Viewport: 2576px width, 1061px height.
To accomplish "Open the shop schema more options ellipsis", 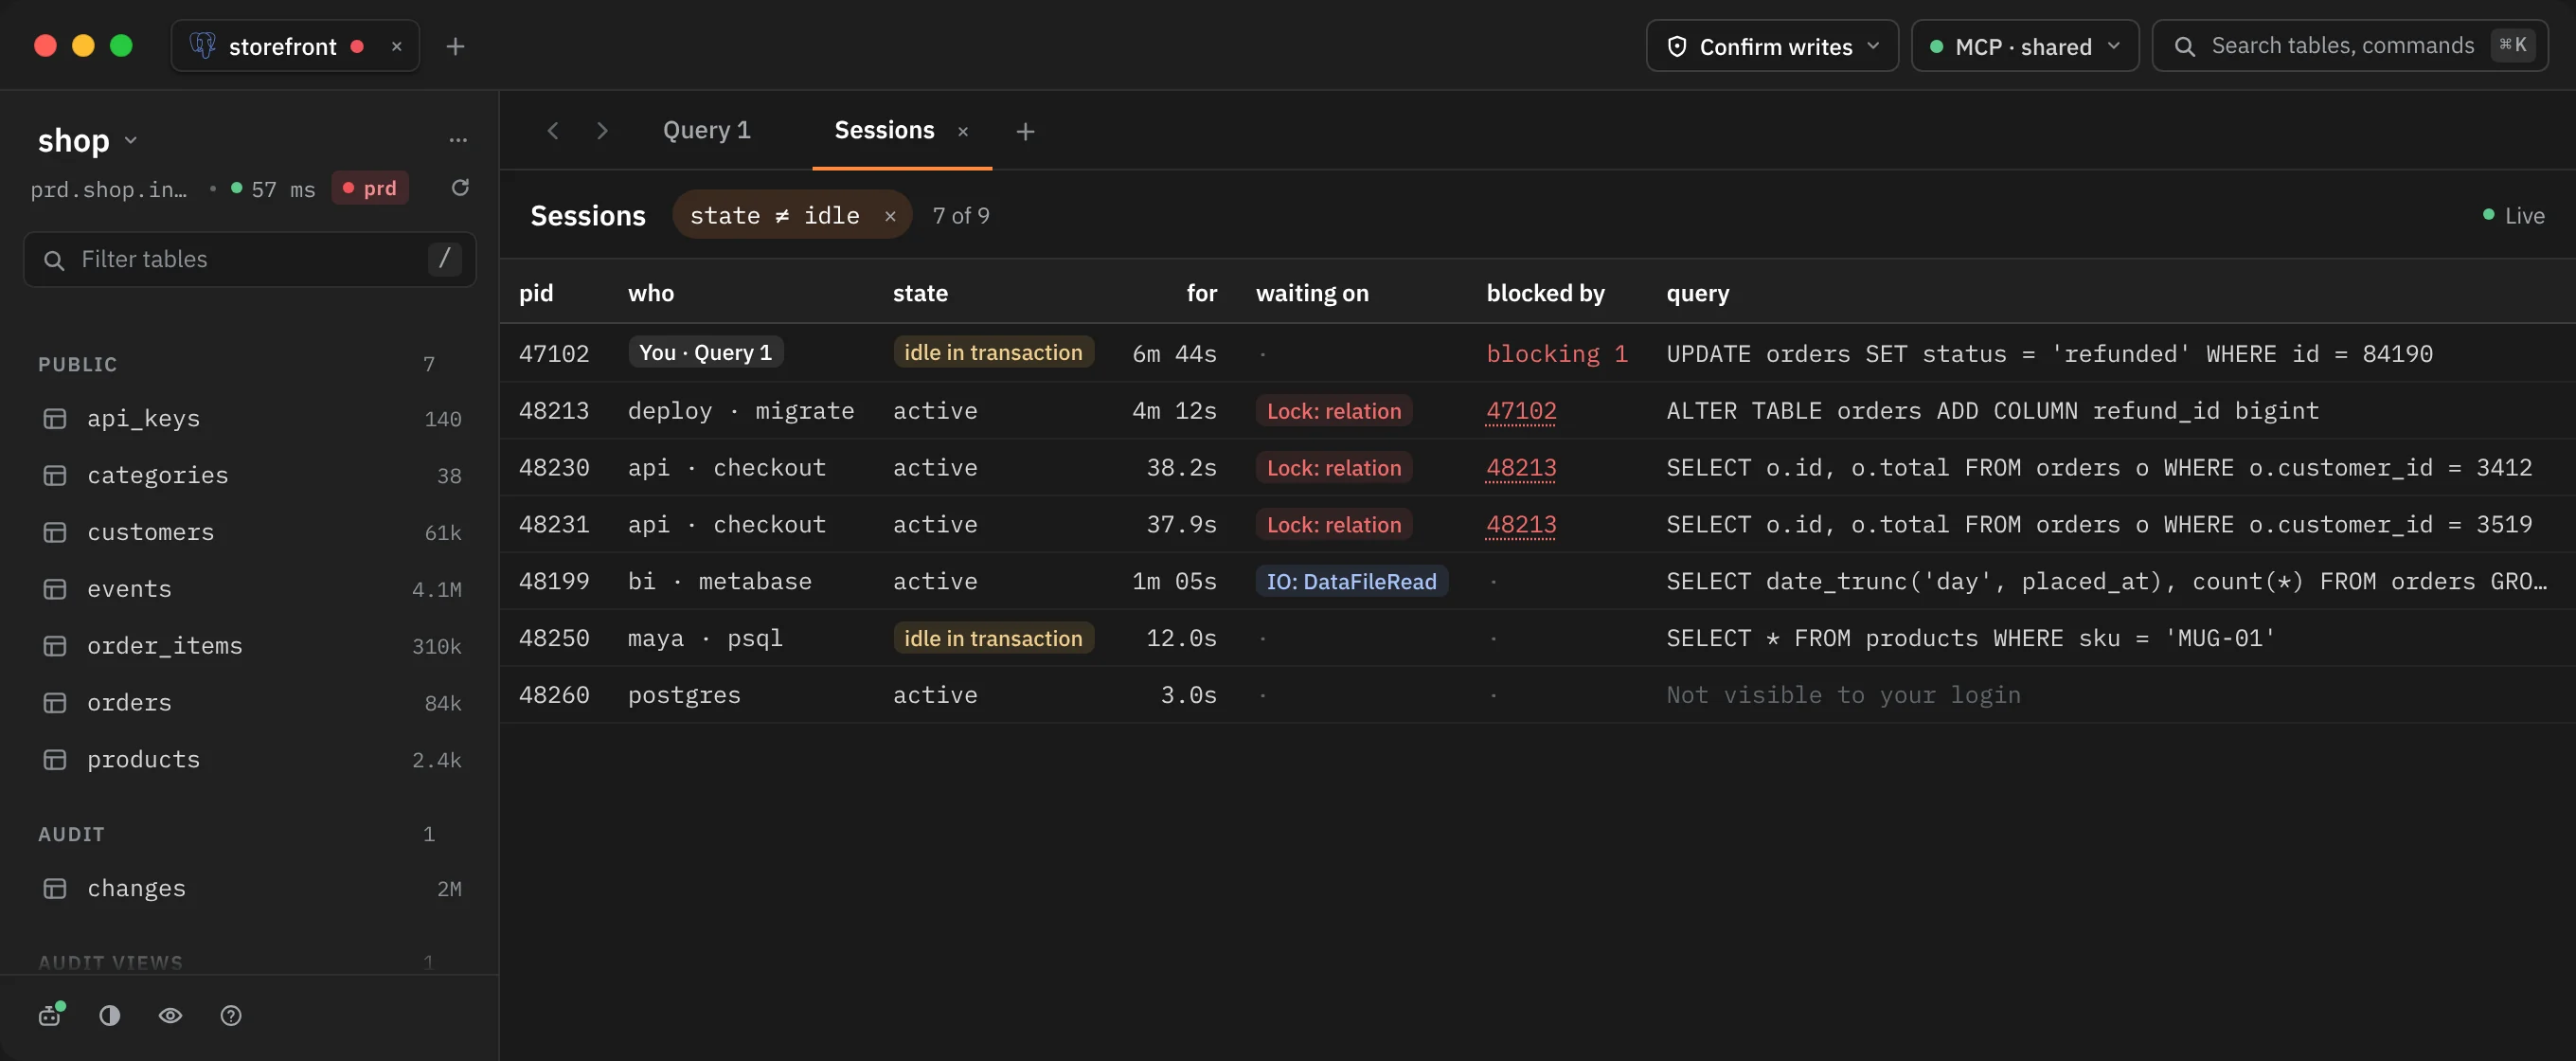I will tap(458, 140).
